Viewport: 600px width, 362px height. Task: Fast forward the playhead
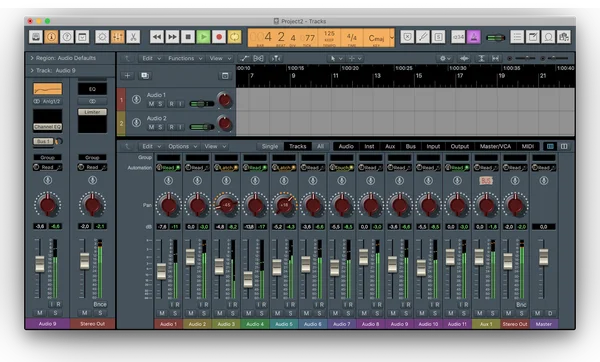[x=173, y=37]
